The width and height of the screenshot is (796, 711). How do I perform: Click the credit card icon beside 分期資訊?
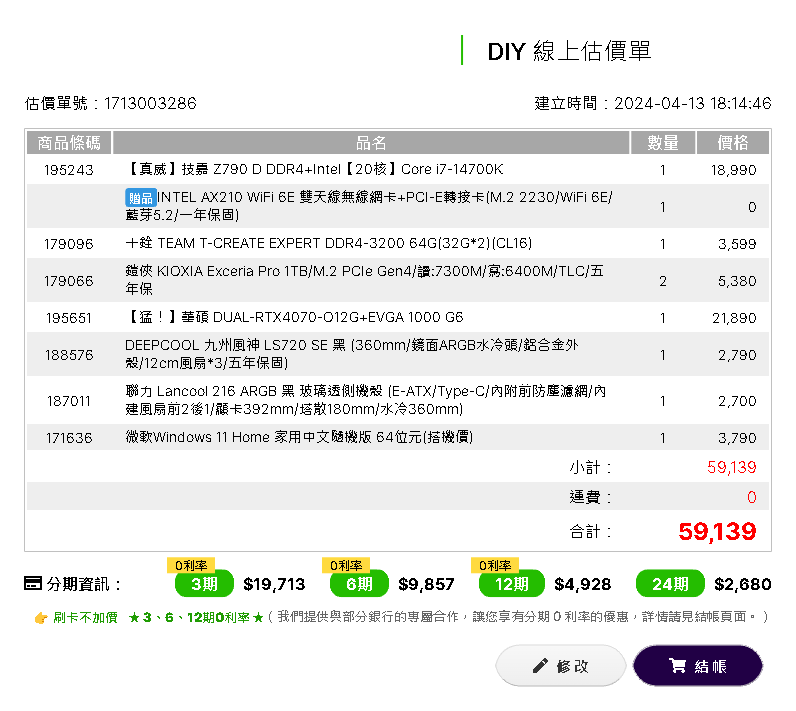[32, 584]
